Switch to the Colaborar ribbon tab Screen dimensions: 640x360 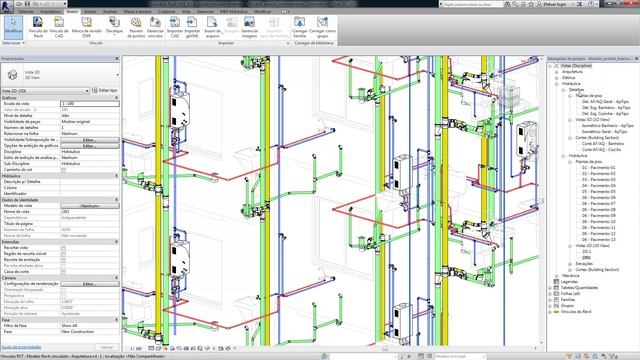[x=167, y=11]
